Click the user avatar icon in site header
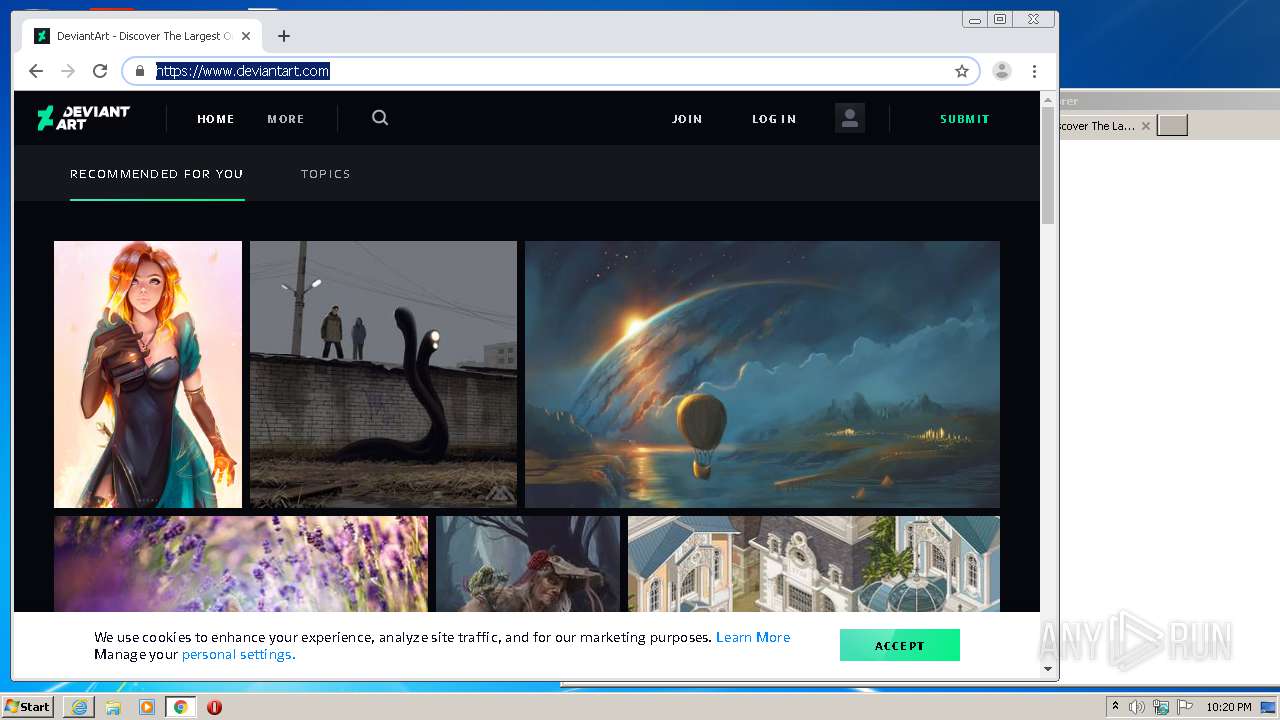The width and height of the screenshot is (1280, 720). click(x=850, y=118)
